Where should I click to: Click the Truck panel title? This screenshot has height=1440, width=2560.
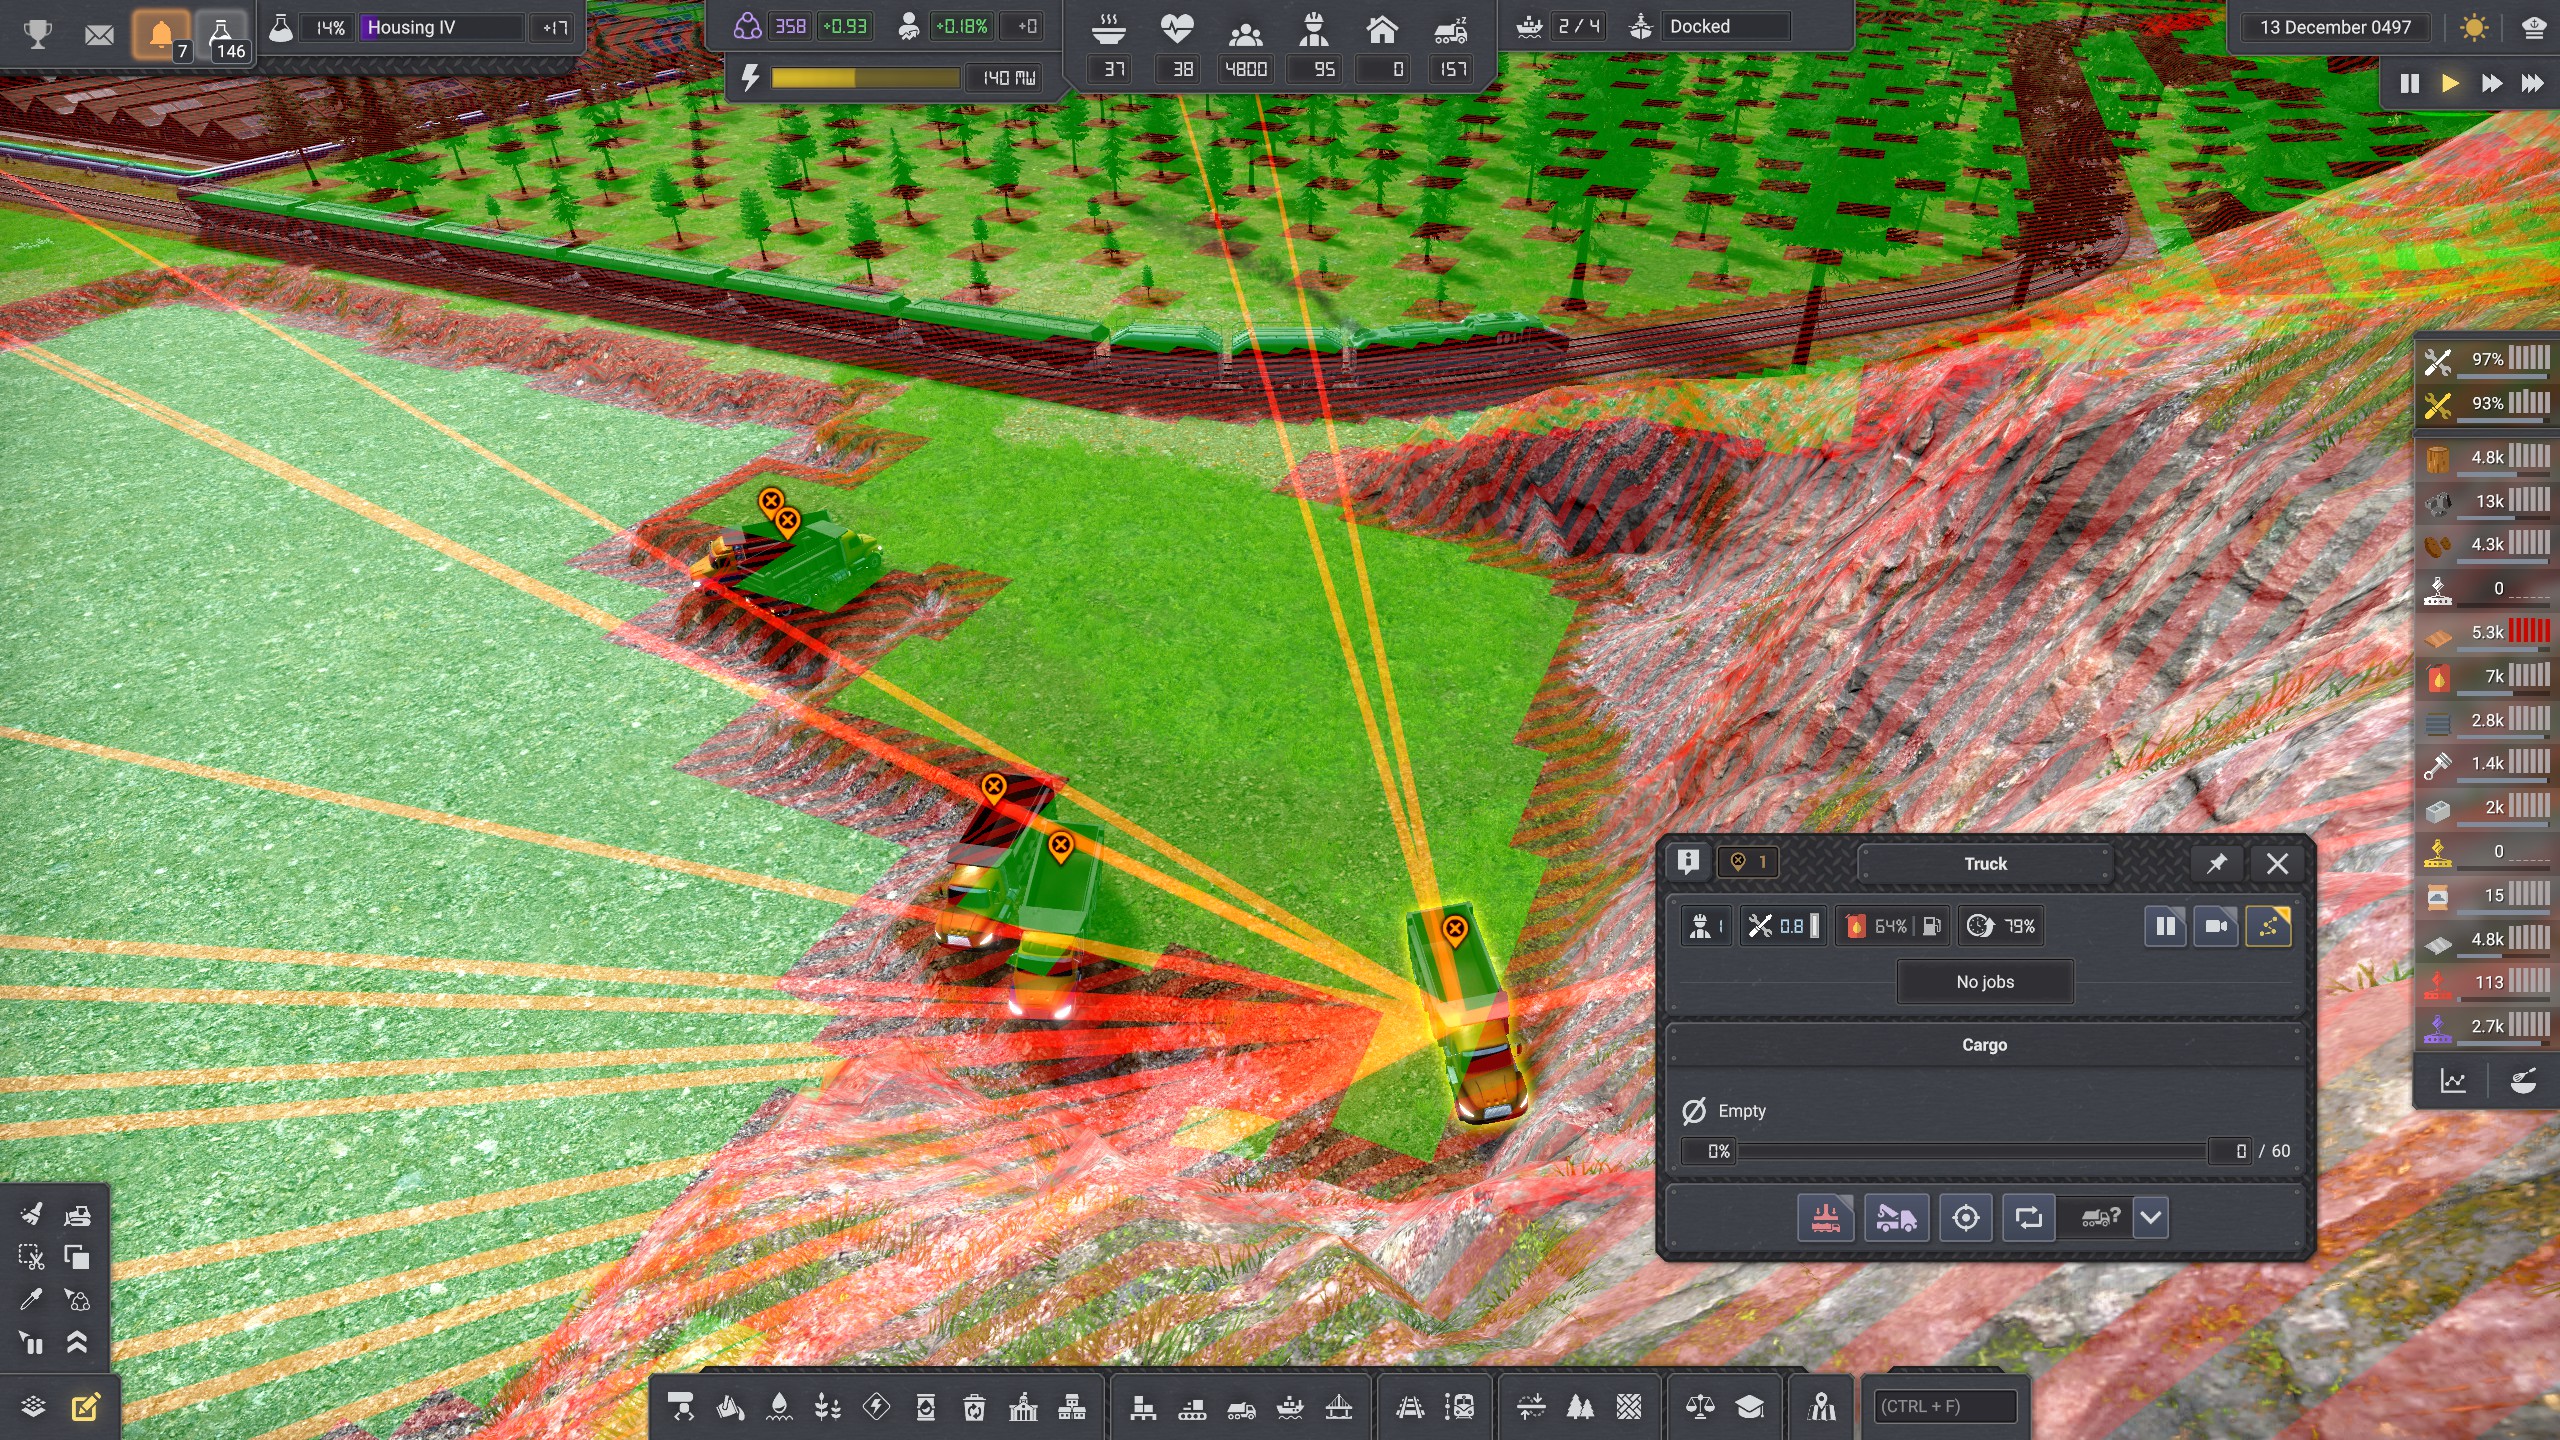click(x=1985, y=864)
